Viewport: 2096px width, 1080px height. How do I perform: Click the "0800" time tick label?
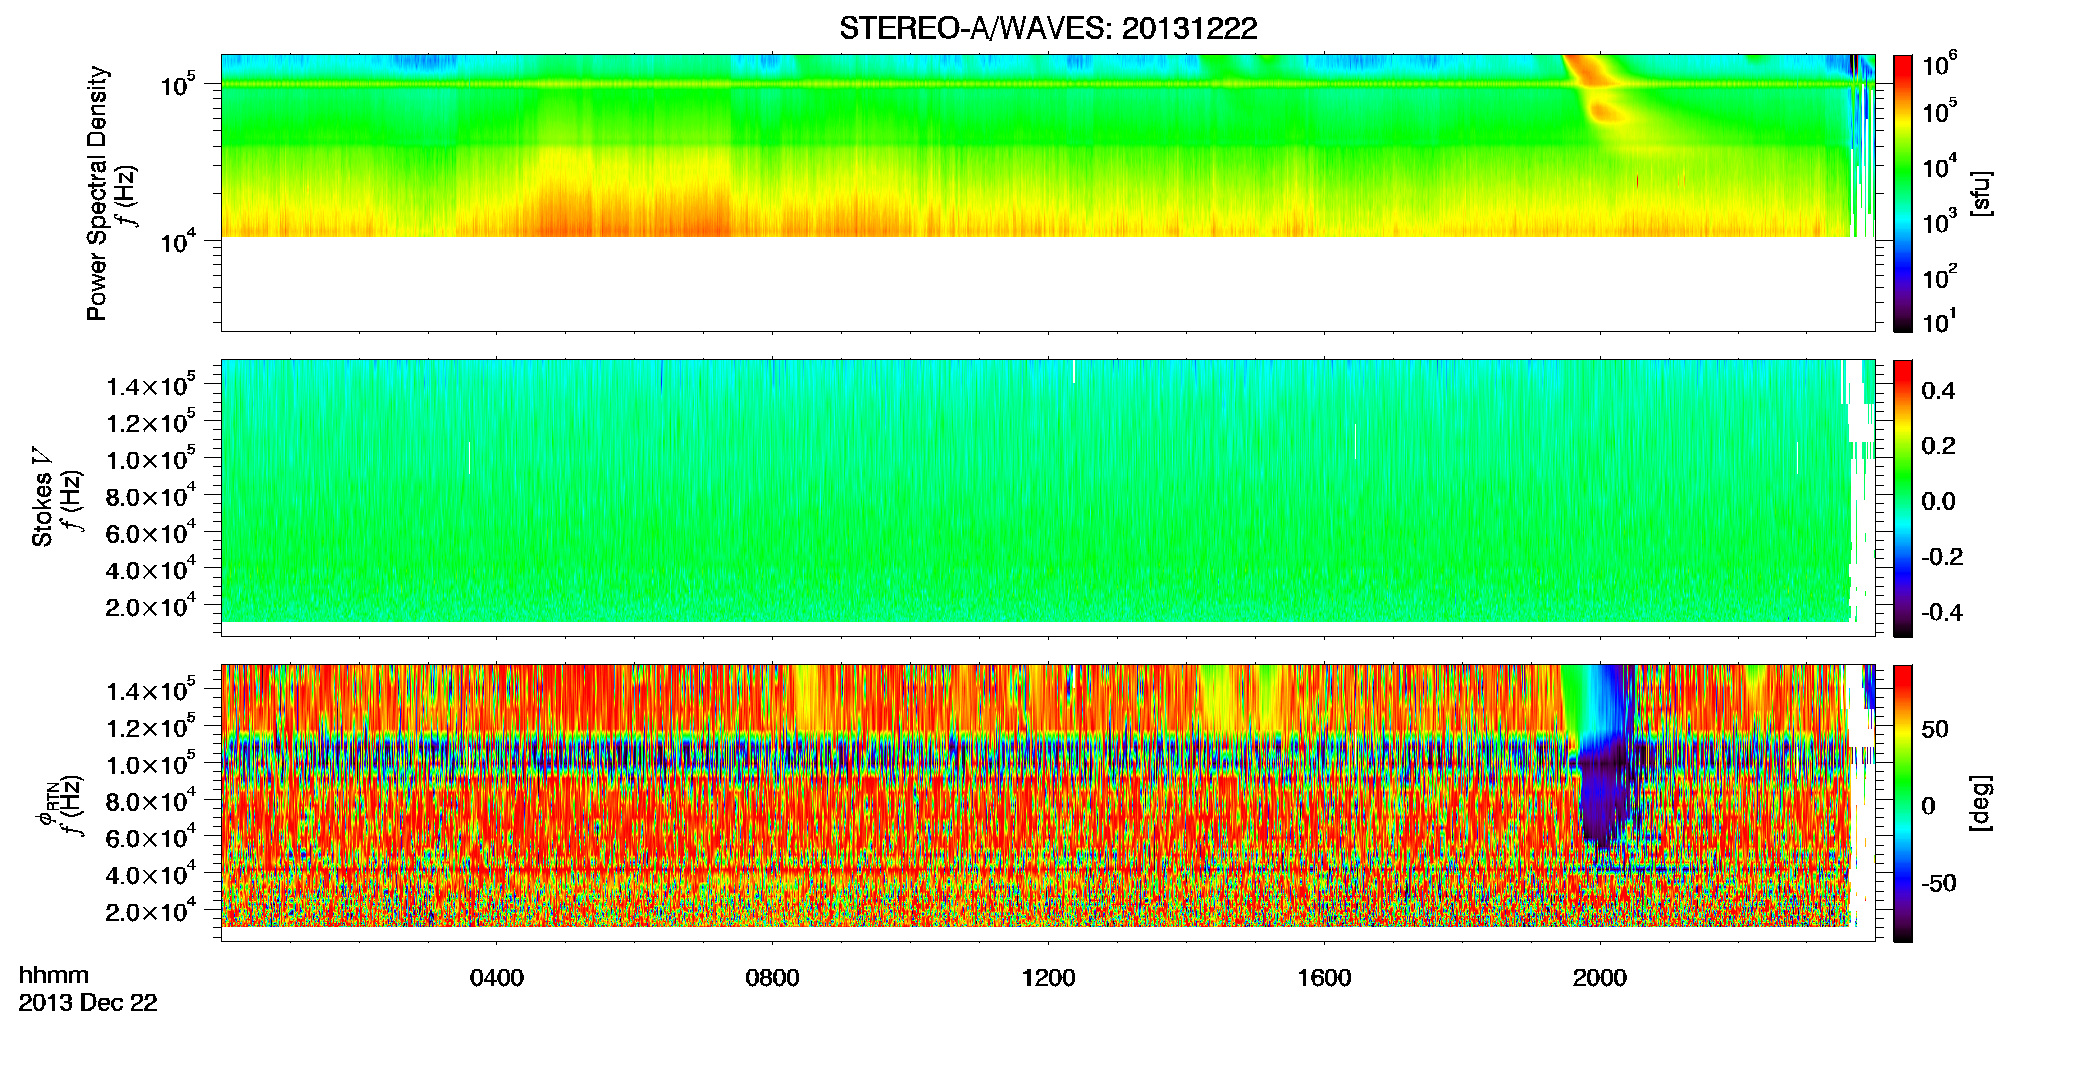click(772, 977)
